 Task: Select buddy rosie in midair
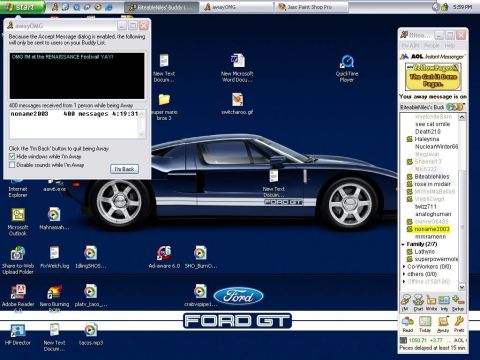(x=432, y=184)
